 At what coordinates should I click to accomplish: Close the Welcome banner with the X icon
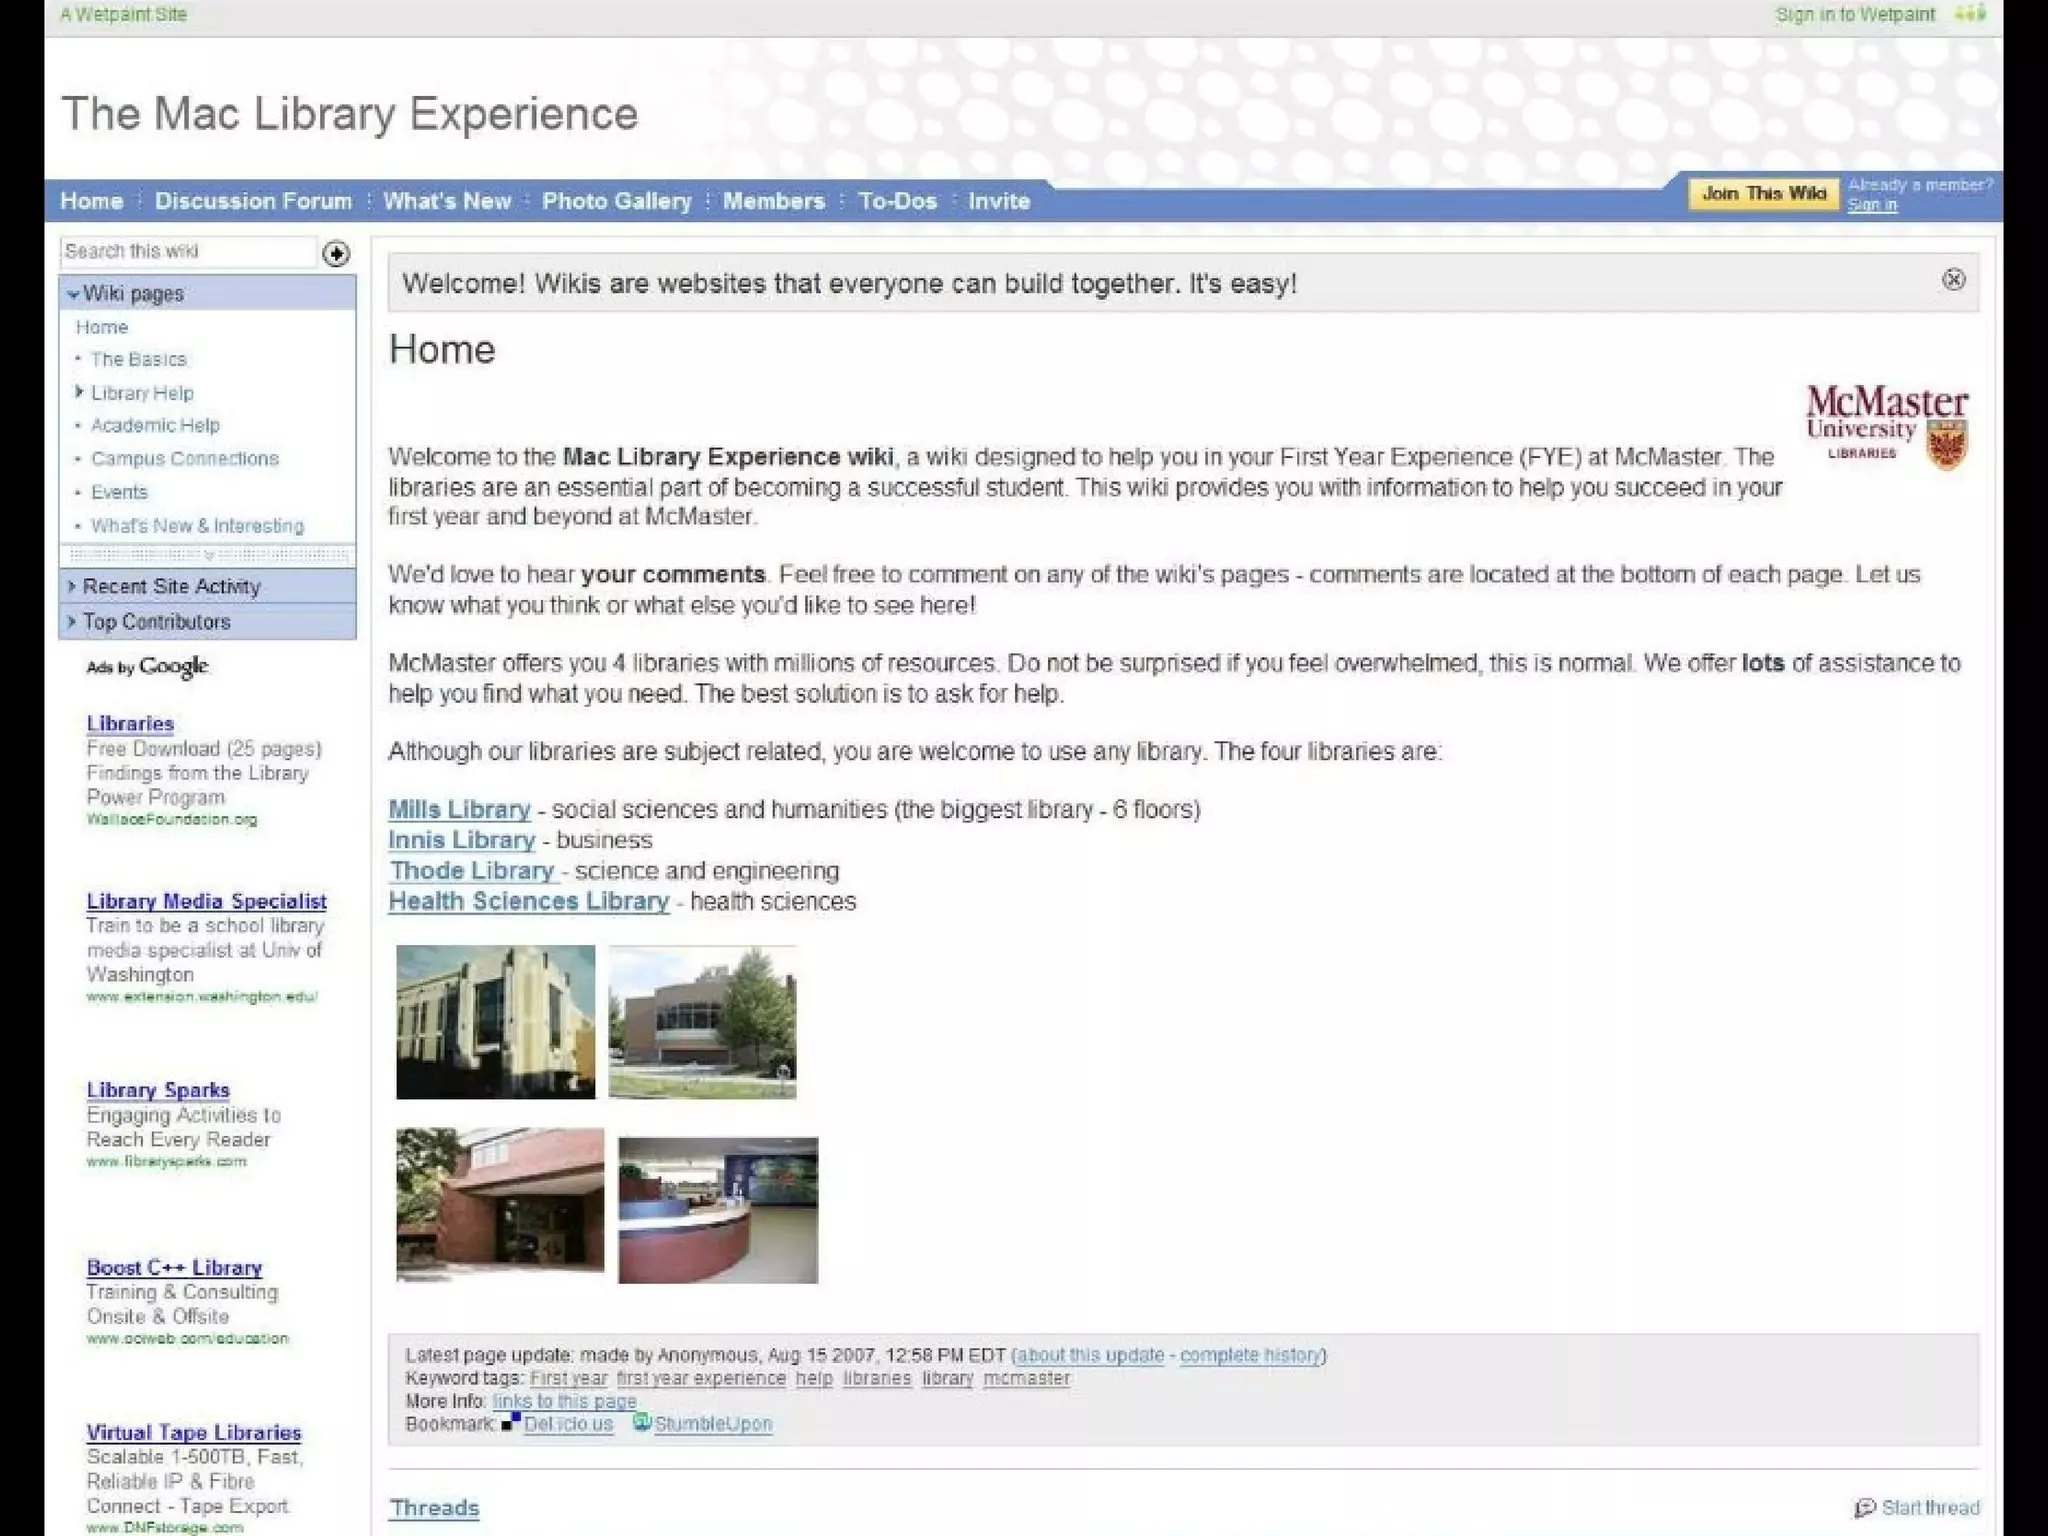pyautogui.click(x=1953, y=280)
